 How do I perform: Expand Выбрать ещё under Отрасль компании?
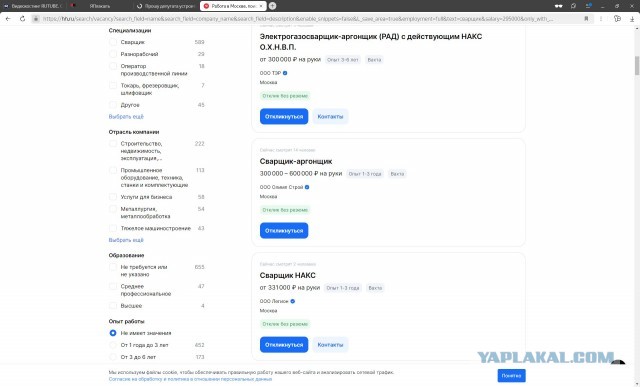click(x=126, y=240)
